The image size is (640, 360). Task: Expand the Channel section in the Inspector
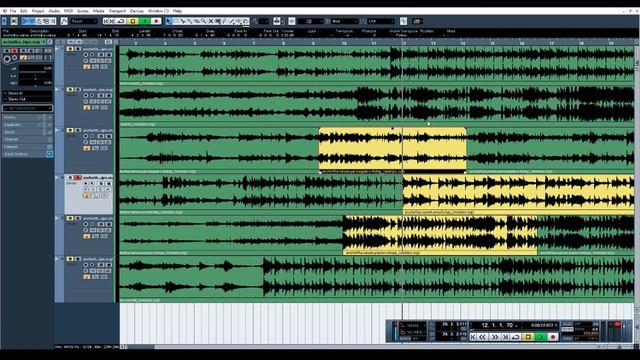tap(27, 139)
